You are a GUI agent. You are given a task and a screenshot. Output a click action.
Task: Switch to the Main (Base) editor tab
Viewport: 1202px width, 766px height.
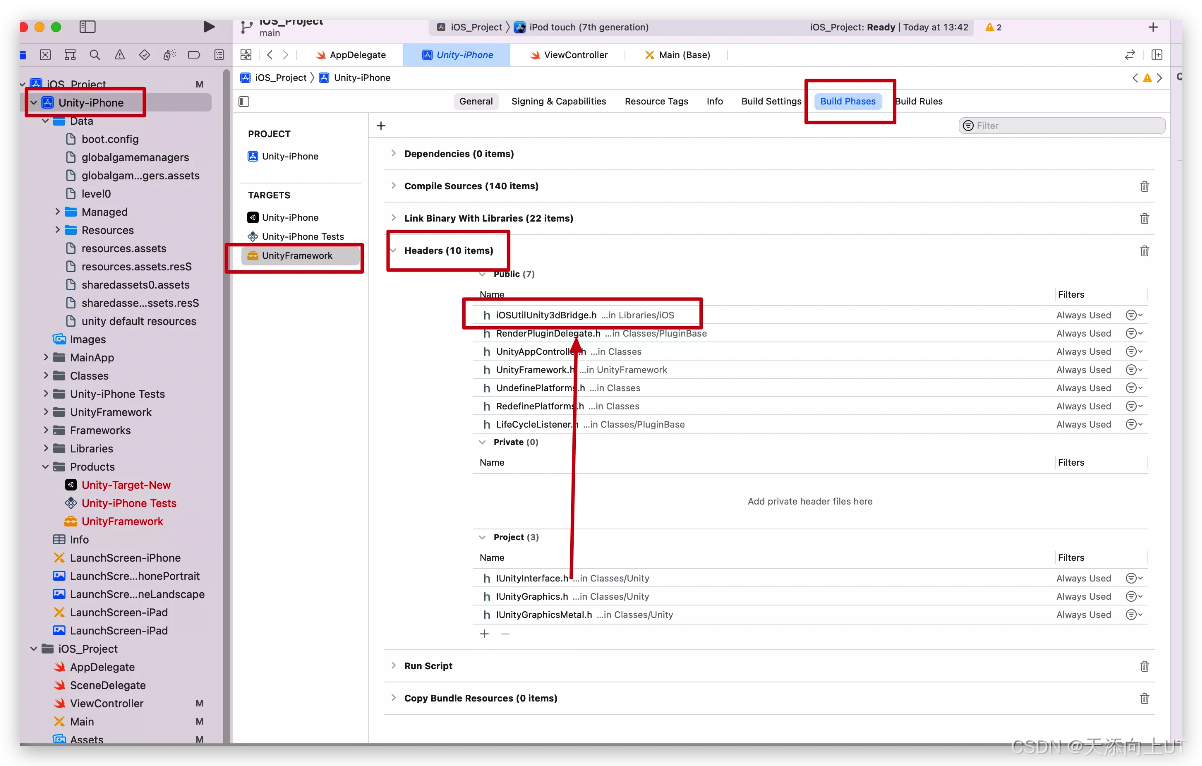pos(678,55)
